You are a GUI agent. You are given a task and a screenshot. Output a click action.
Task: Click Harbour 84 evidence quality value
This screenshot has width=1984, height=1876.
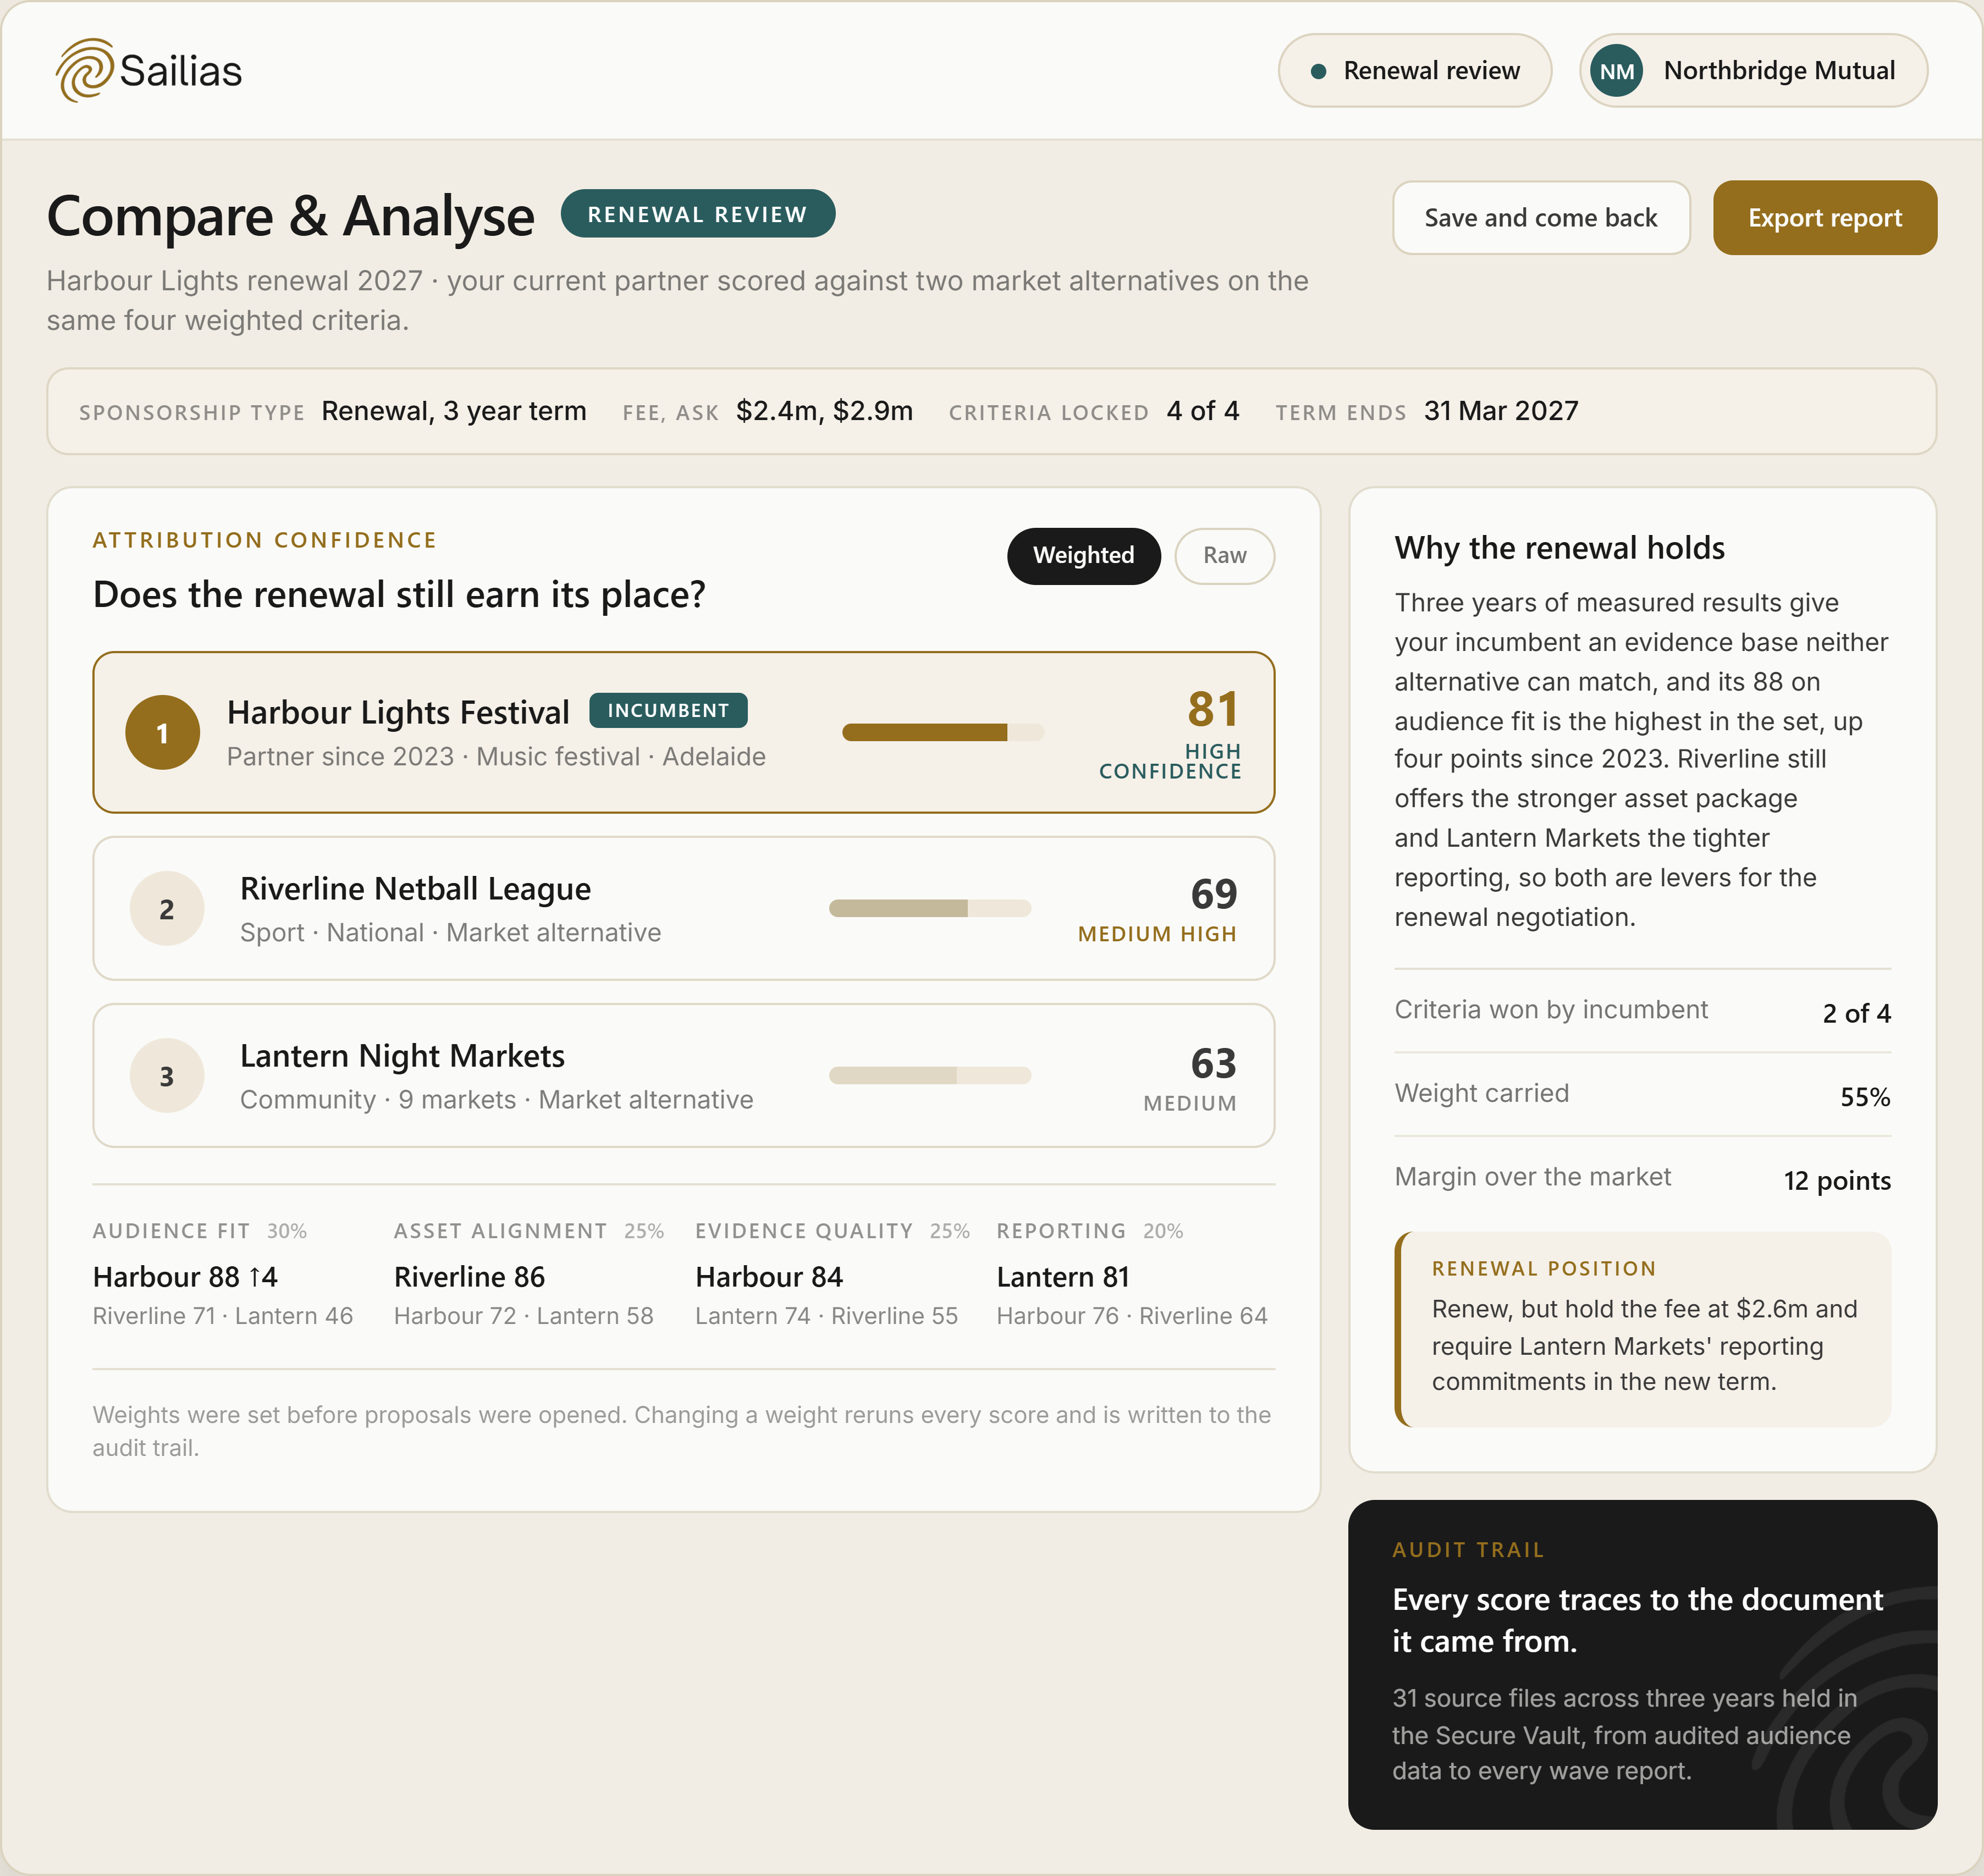click(769, 1277)
